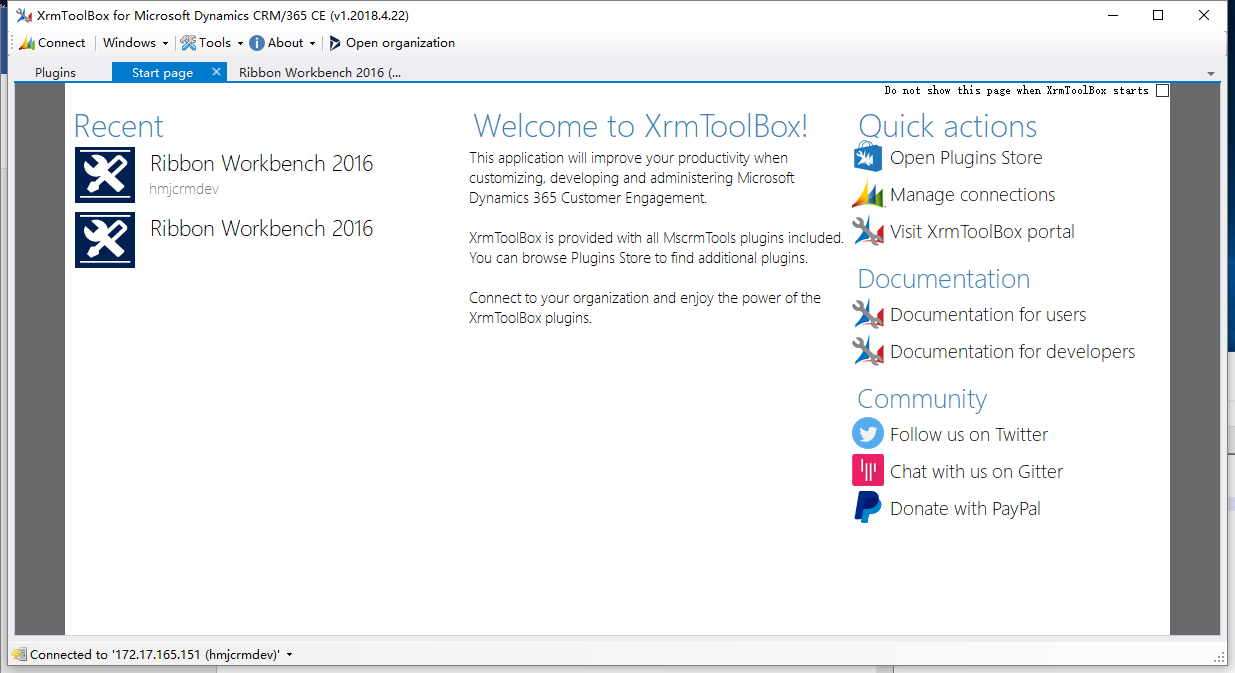Click Follow us on Twitter link
1235x673 pixels.
(x=969, y=434)
